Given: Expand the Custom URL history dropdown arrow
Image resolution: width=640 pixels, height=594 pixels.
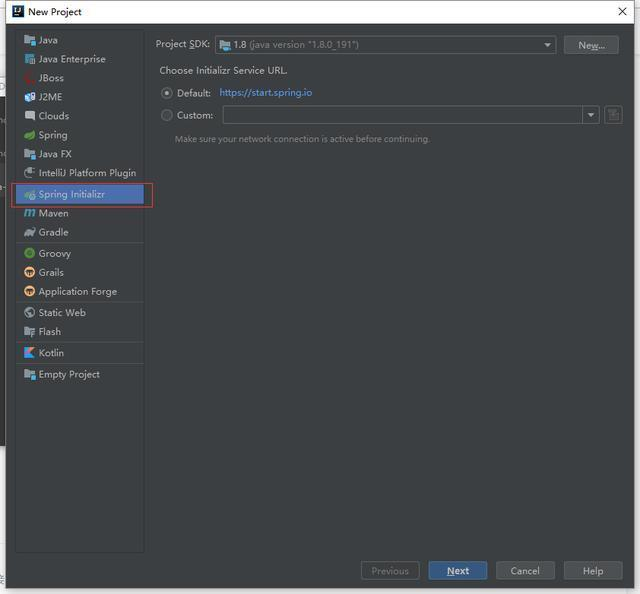Looking at the screenshot, I should point(591,115).
